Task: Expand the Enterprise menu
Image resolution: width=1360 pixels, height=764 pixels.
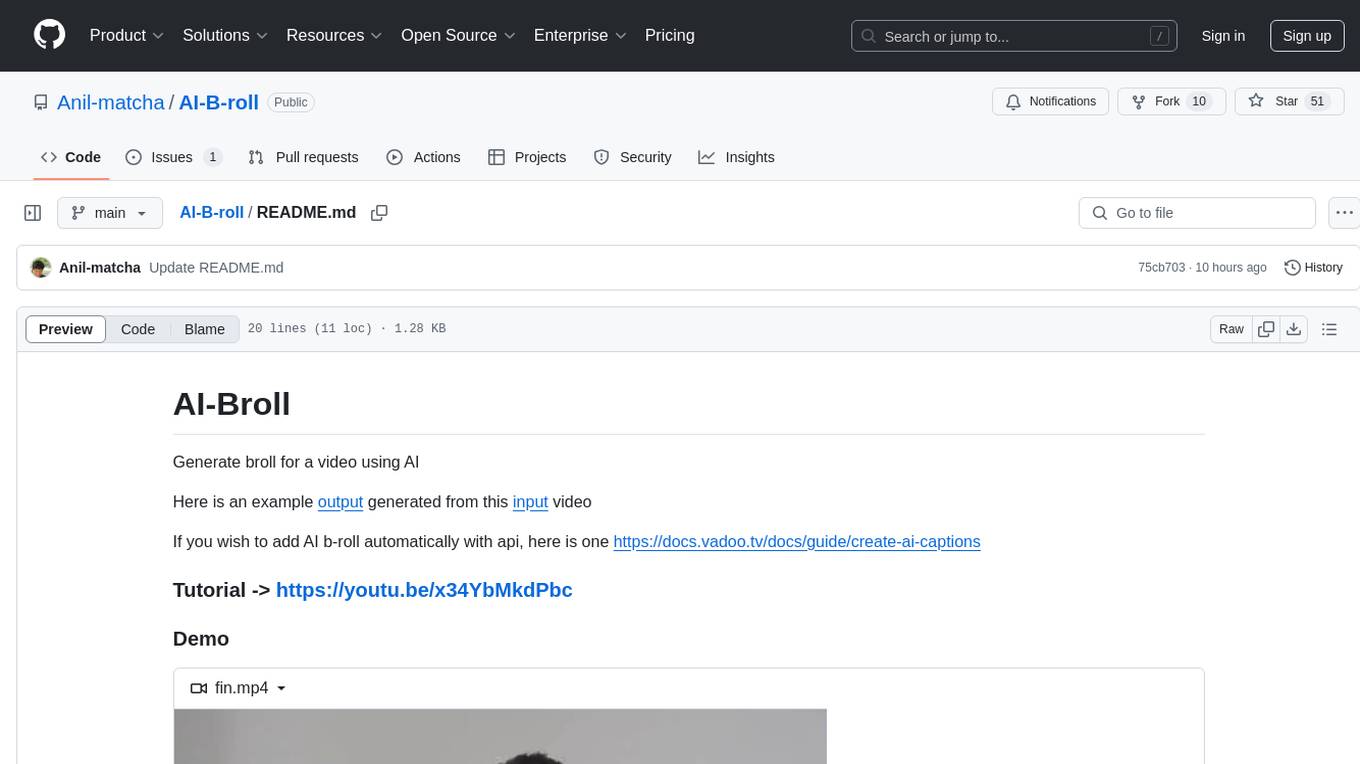Action: (x=580, y=35)
